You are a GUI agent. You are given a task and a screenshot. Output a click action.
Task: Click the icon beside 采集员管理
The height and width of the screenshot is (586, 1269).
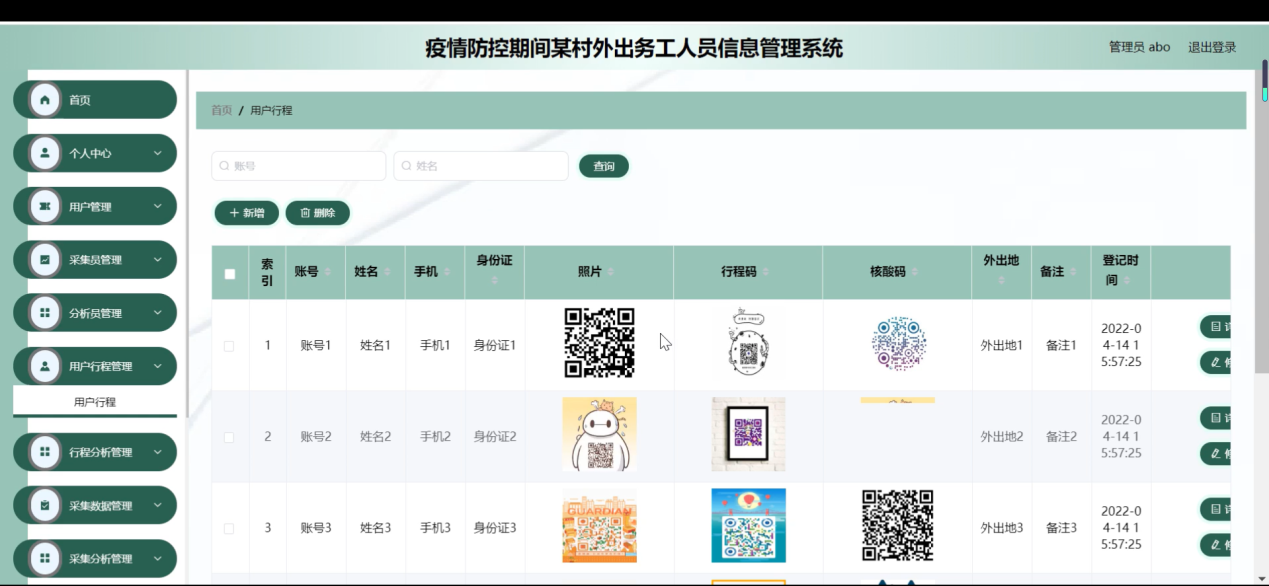45,260
